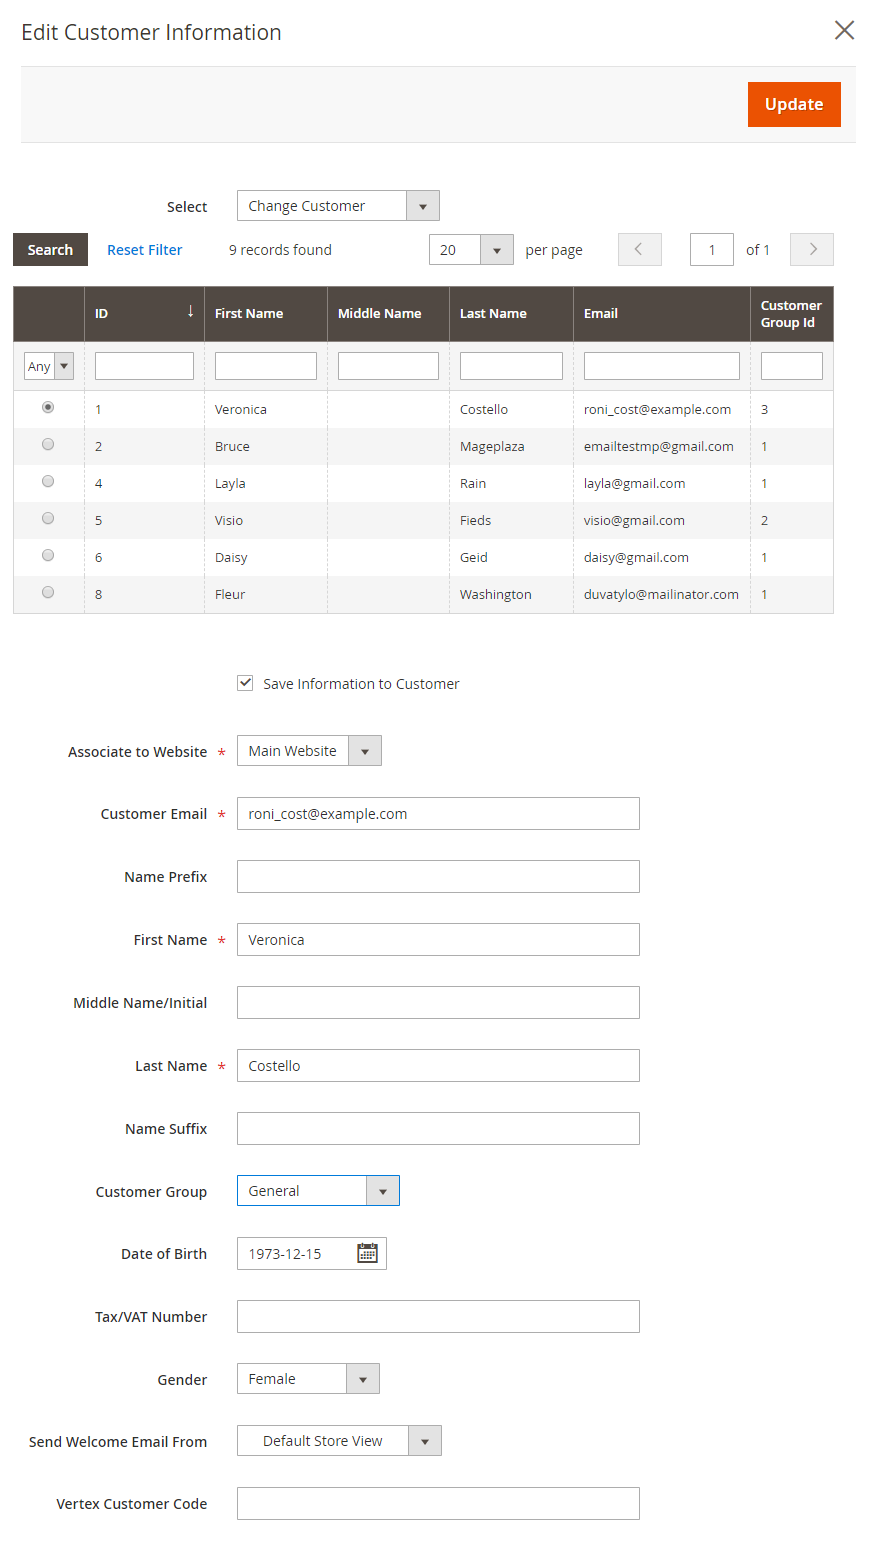Focus the Customer Email input field
Image resolution: width=870 pixels, height=1550 pixels.
pos(438,814)
